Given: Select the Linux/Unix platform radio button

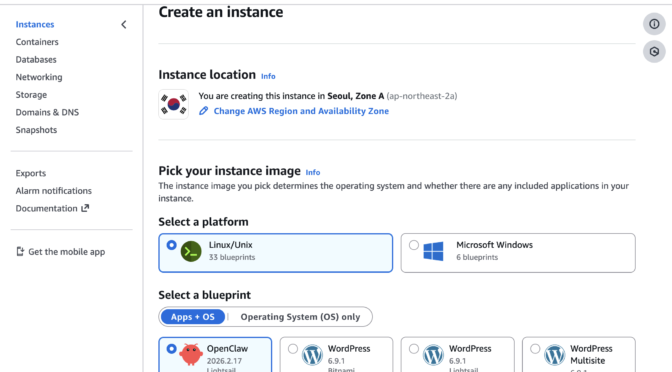Looking at the screenshot, I should (171, 245).
